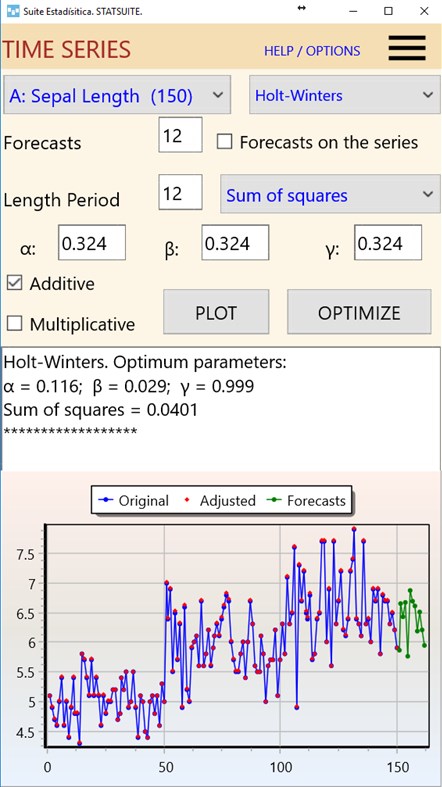Click the Forecasts label
Image resolution: width=442 pixels, height=787 pixels.
click(42, 143)
